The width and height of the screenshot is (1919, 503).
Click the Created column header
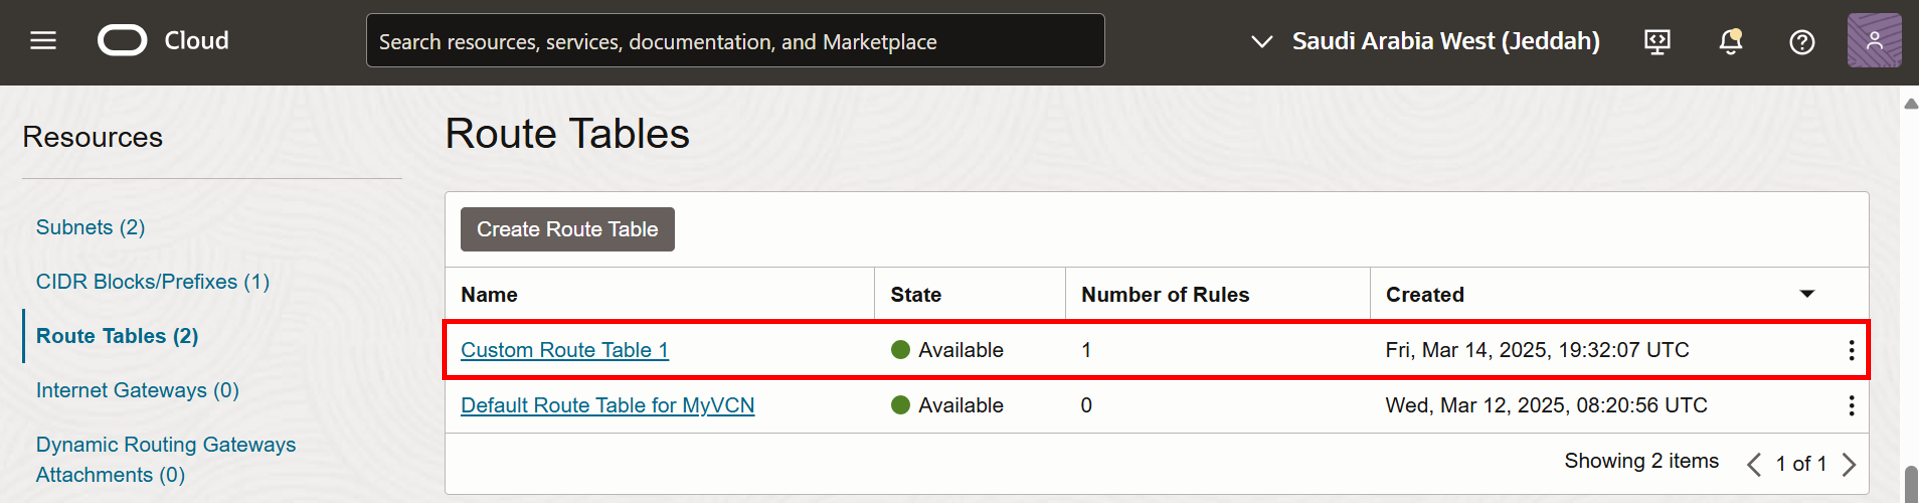click(x=1425, y=295)
